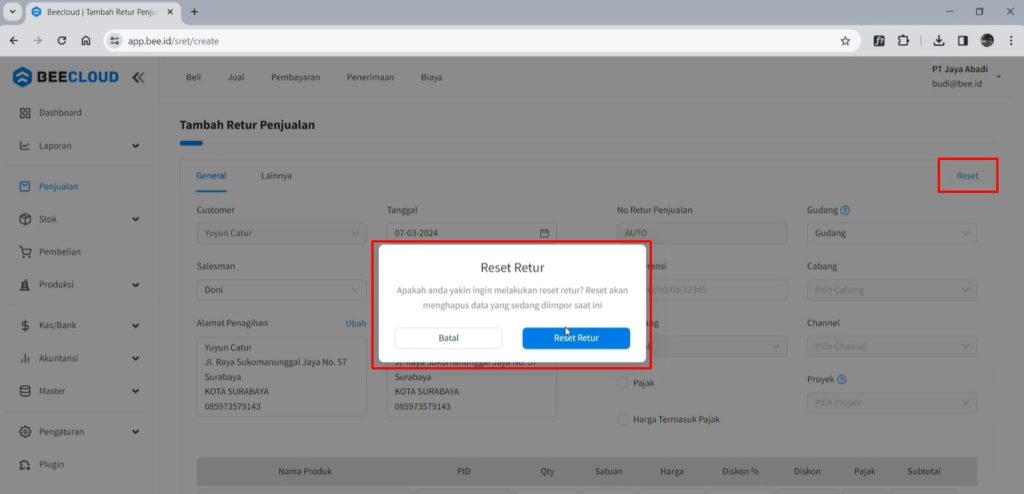This screenshot has width=1024, height=494.
Task: Open the browser profile avatar
Action: (987, 41)
